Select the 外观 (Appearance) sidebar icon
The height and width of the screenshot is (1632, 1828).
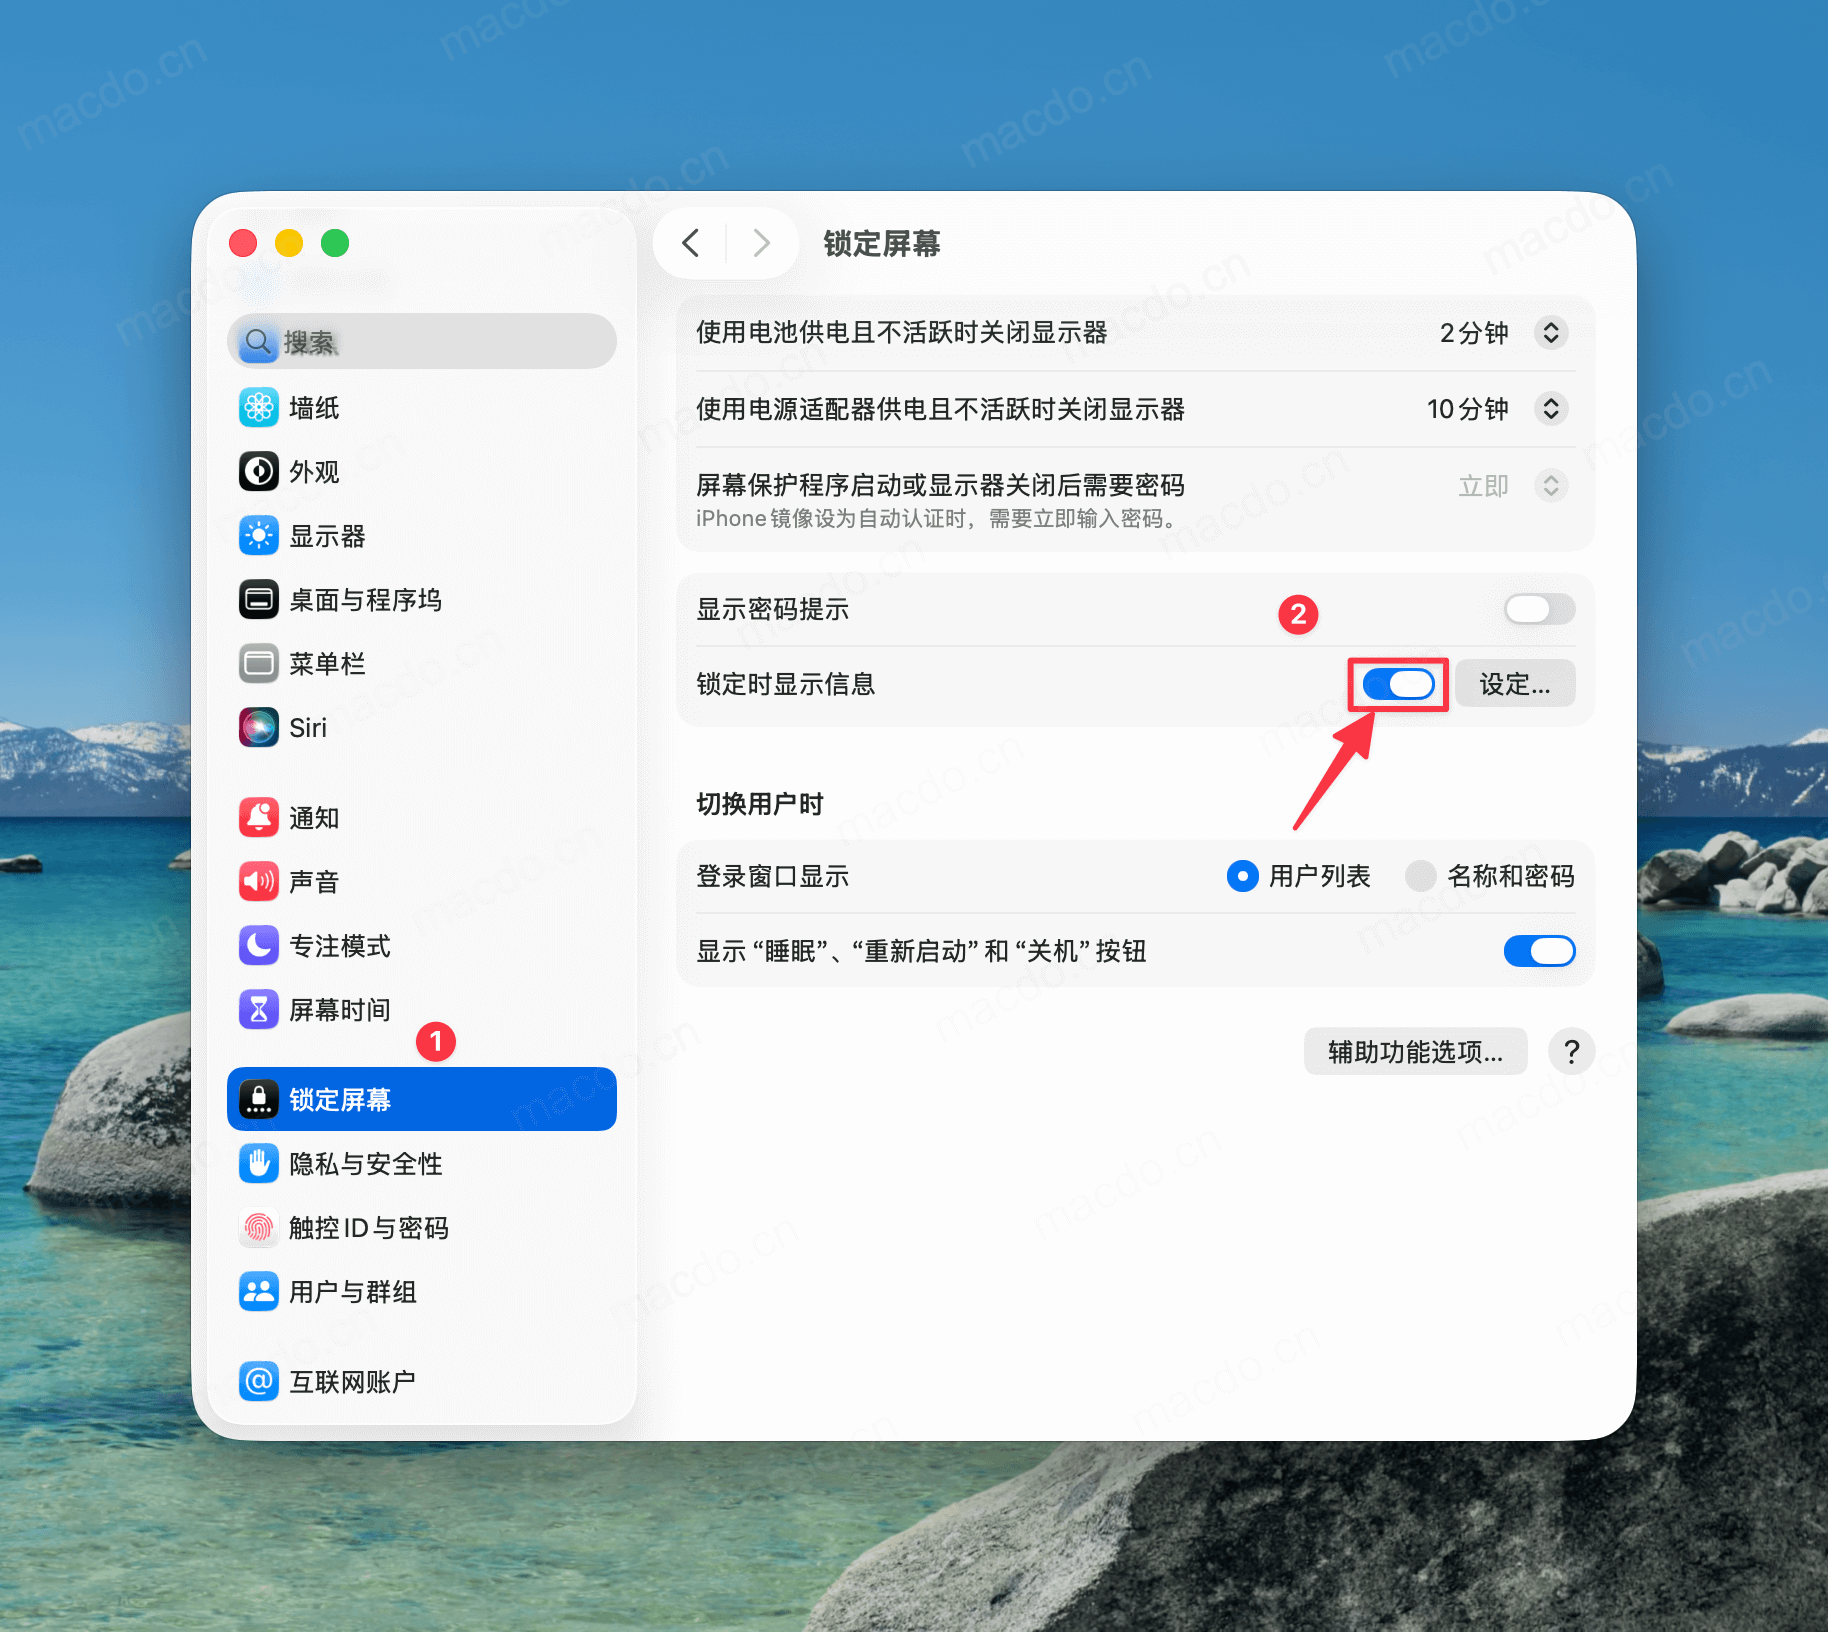313,471
